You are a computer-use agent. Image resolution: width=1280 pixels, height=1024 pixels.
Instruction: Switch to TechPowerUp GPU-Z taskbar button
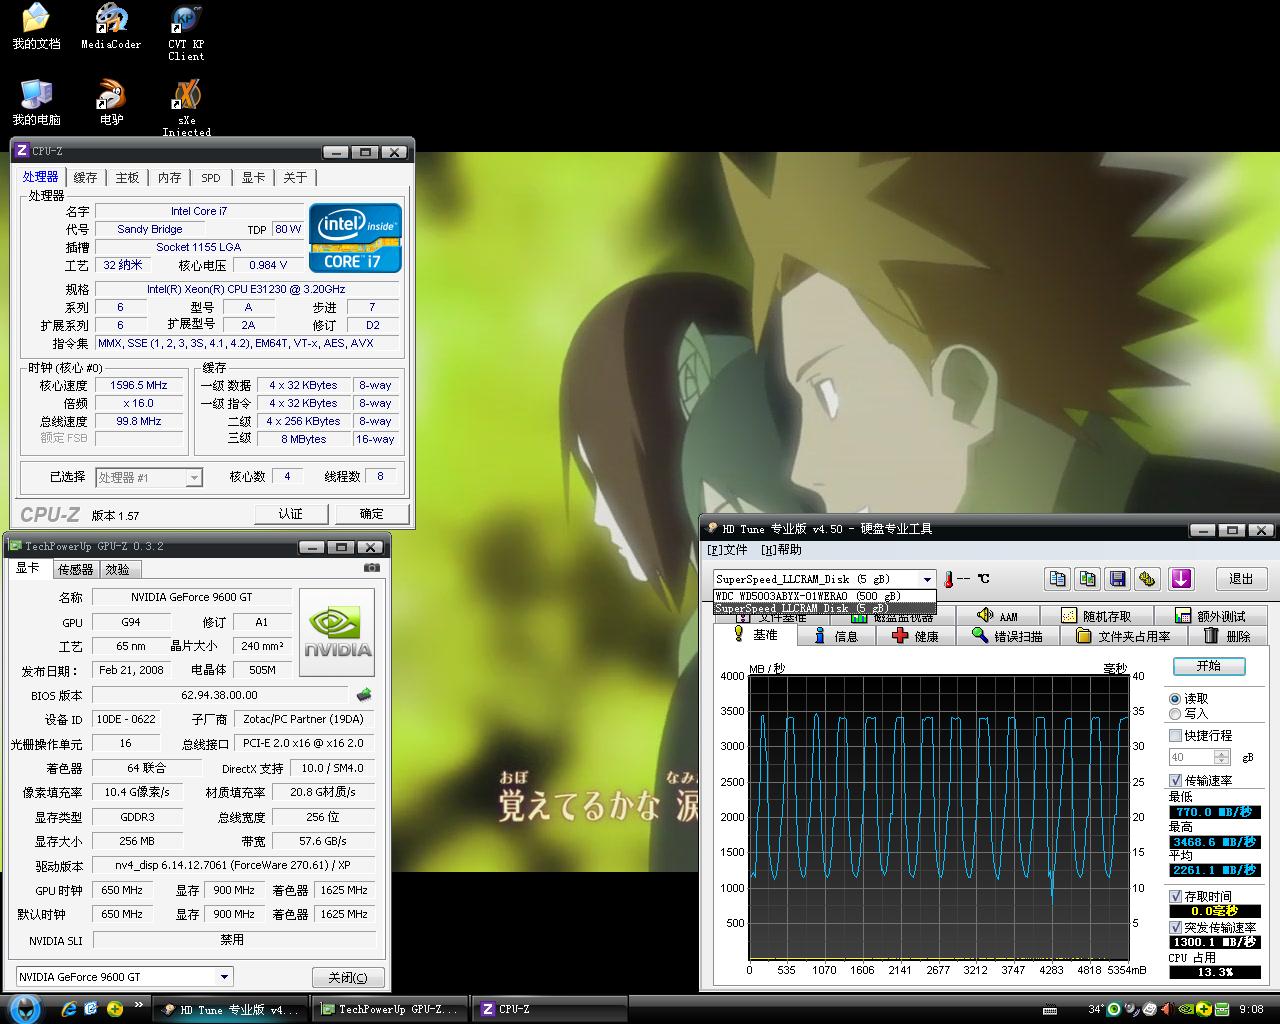click(390, 1009)
